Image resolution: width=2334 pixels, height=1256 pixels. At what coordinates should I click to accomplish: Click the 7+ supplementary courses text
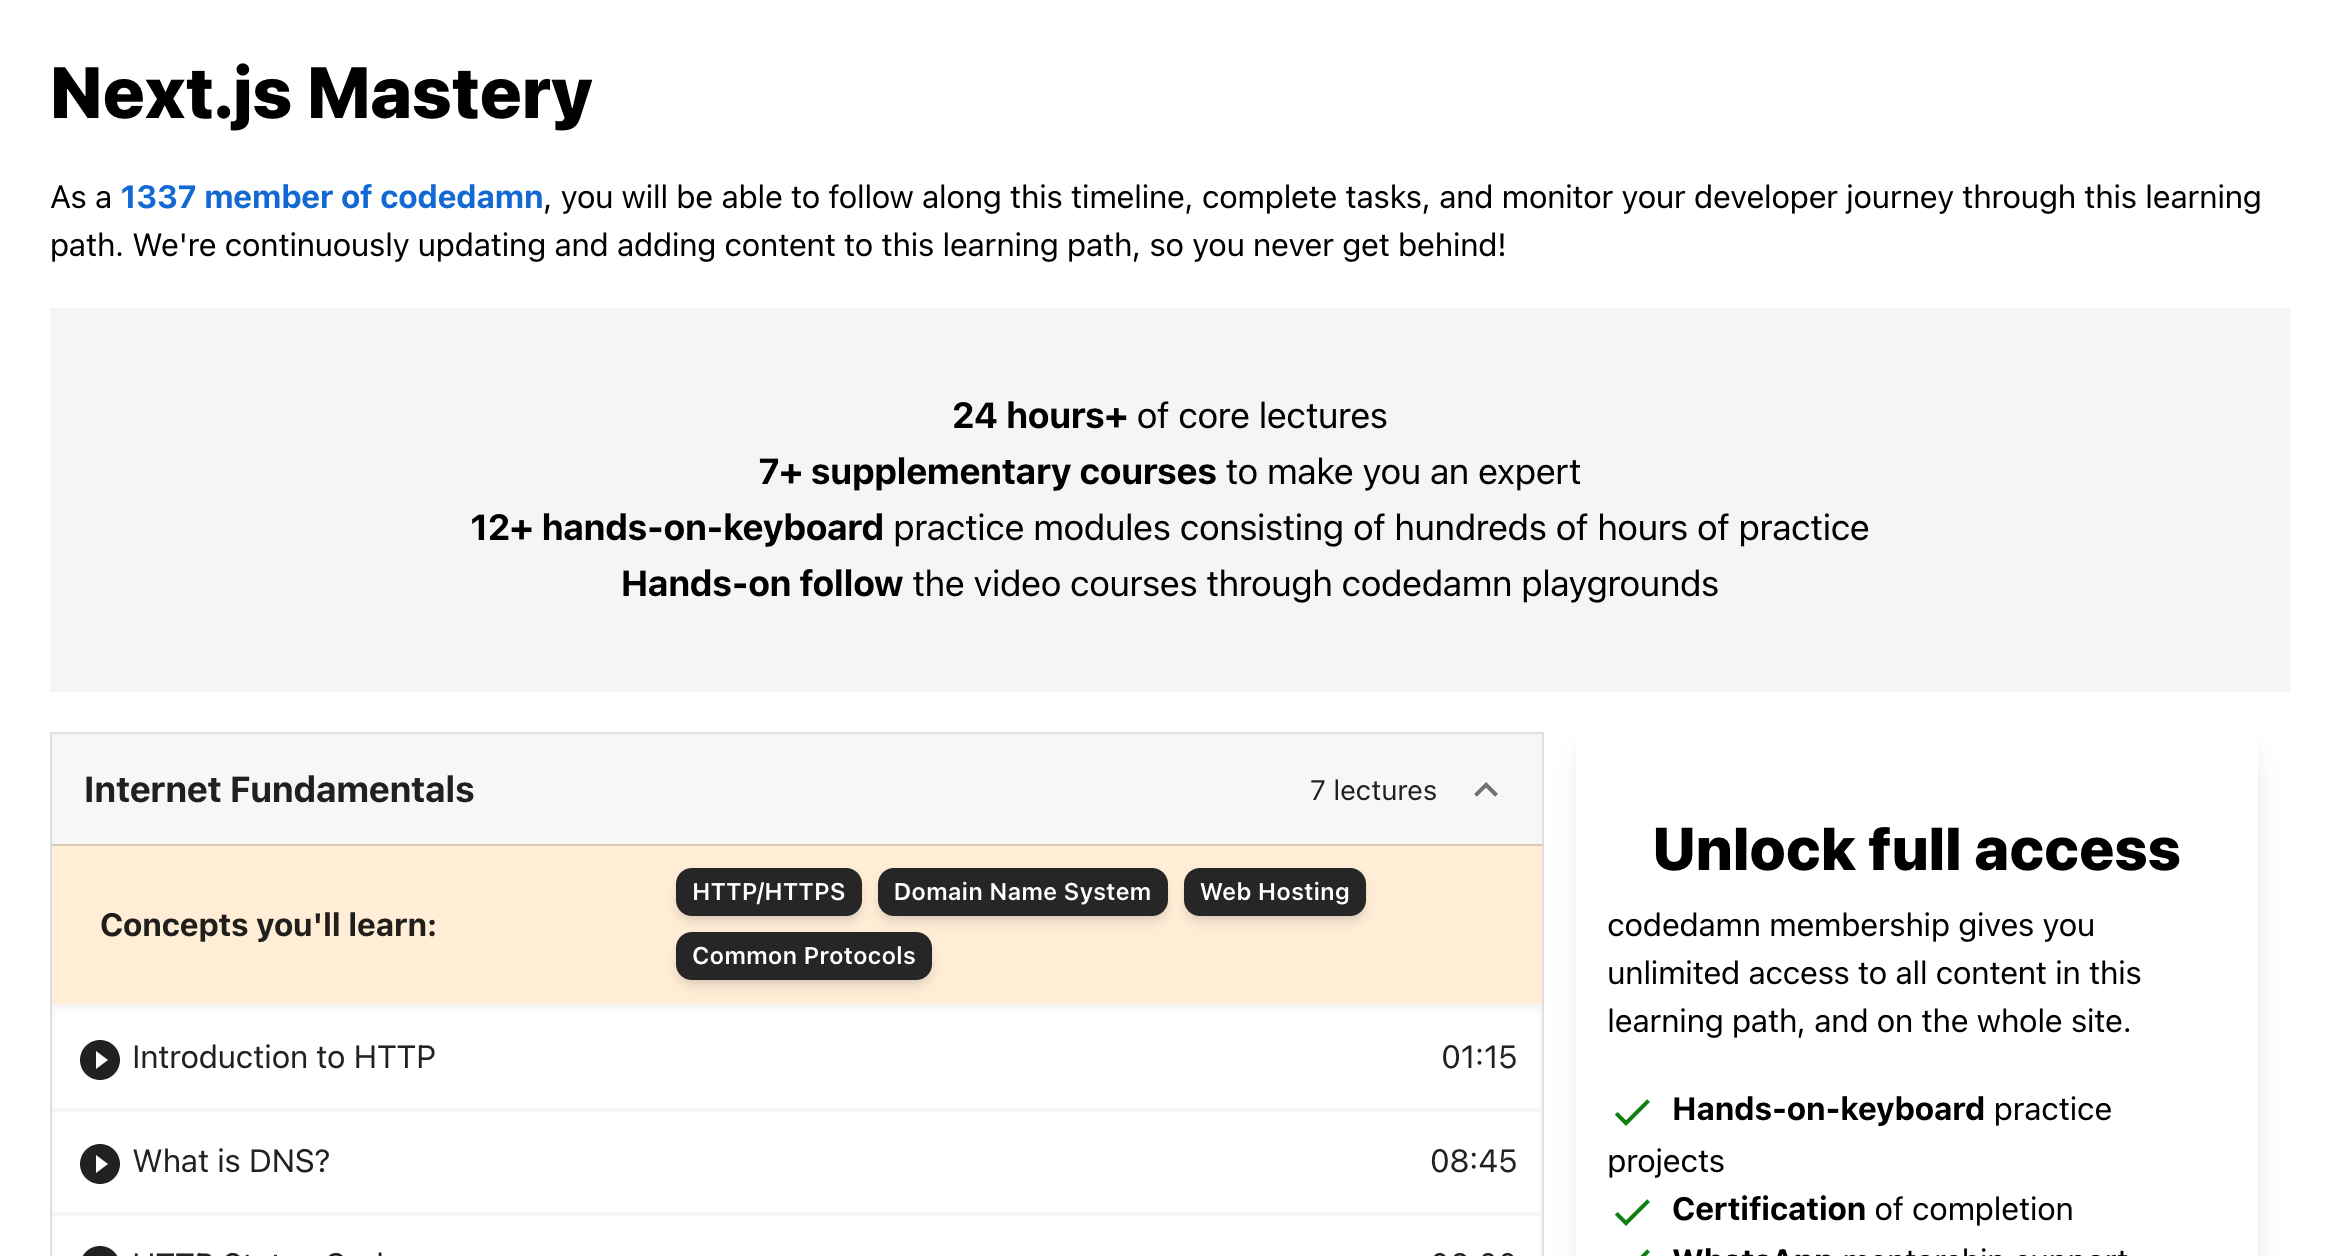coord(986,472)
